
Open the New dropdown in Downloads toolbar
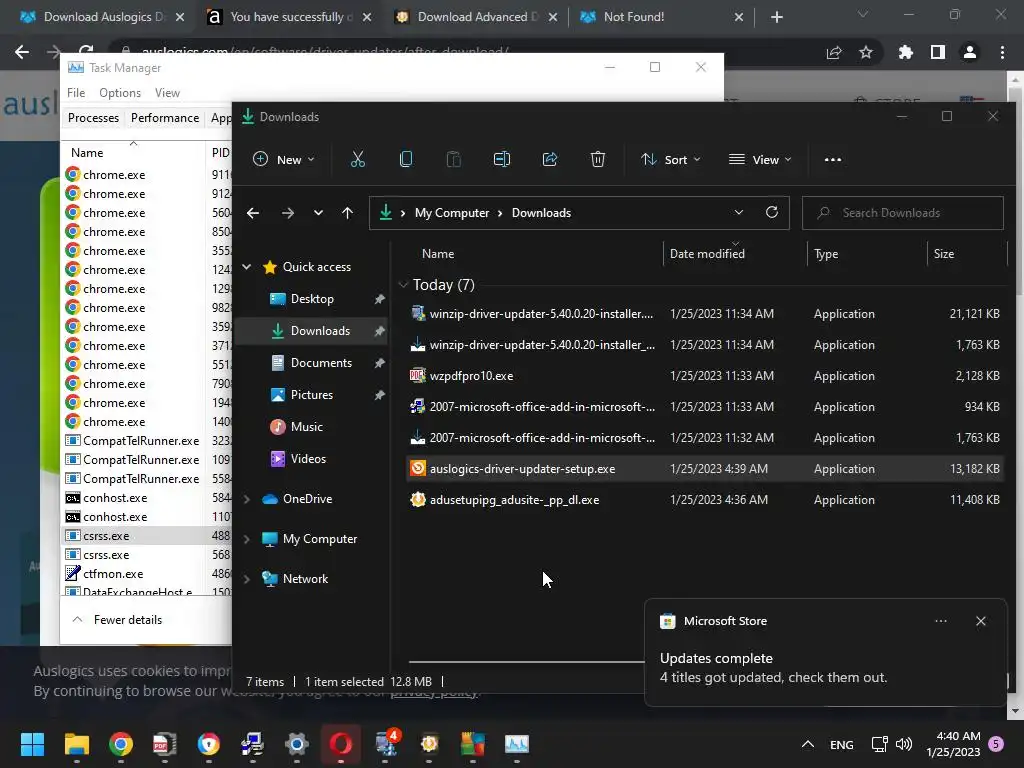tap(283, 159)
